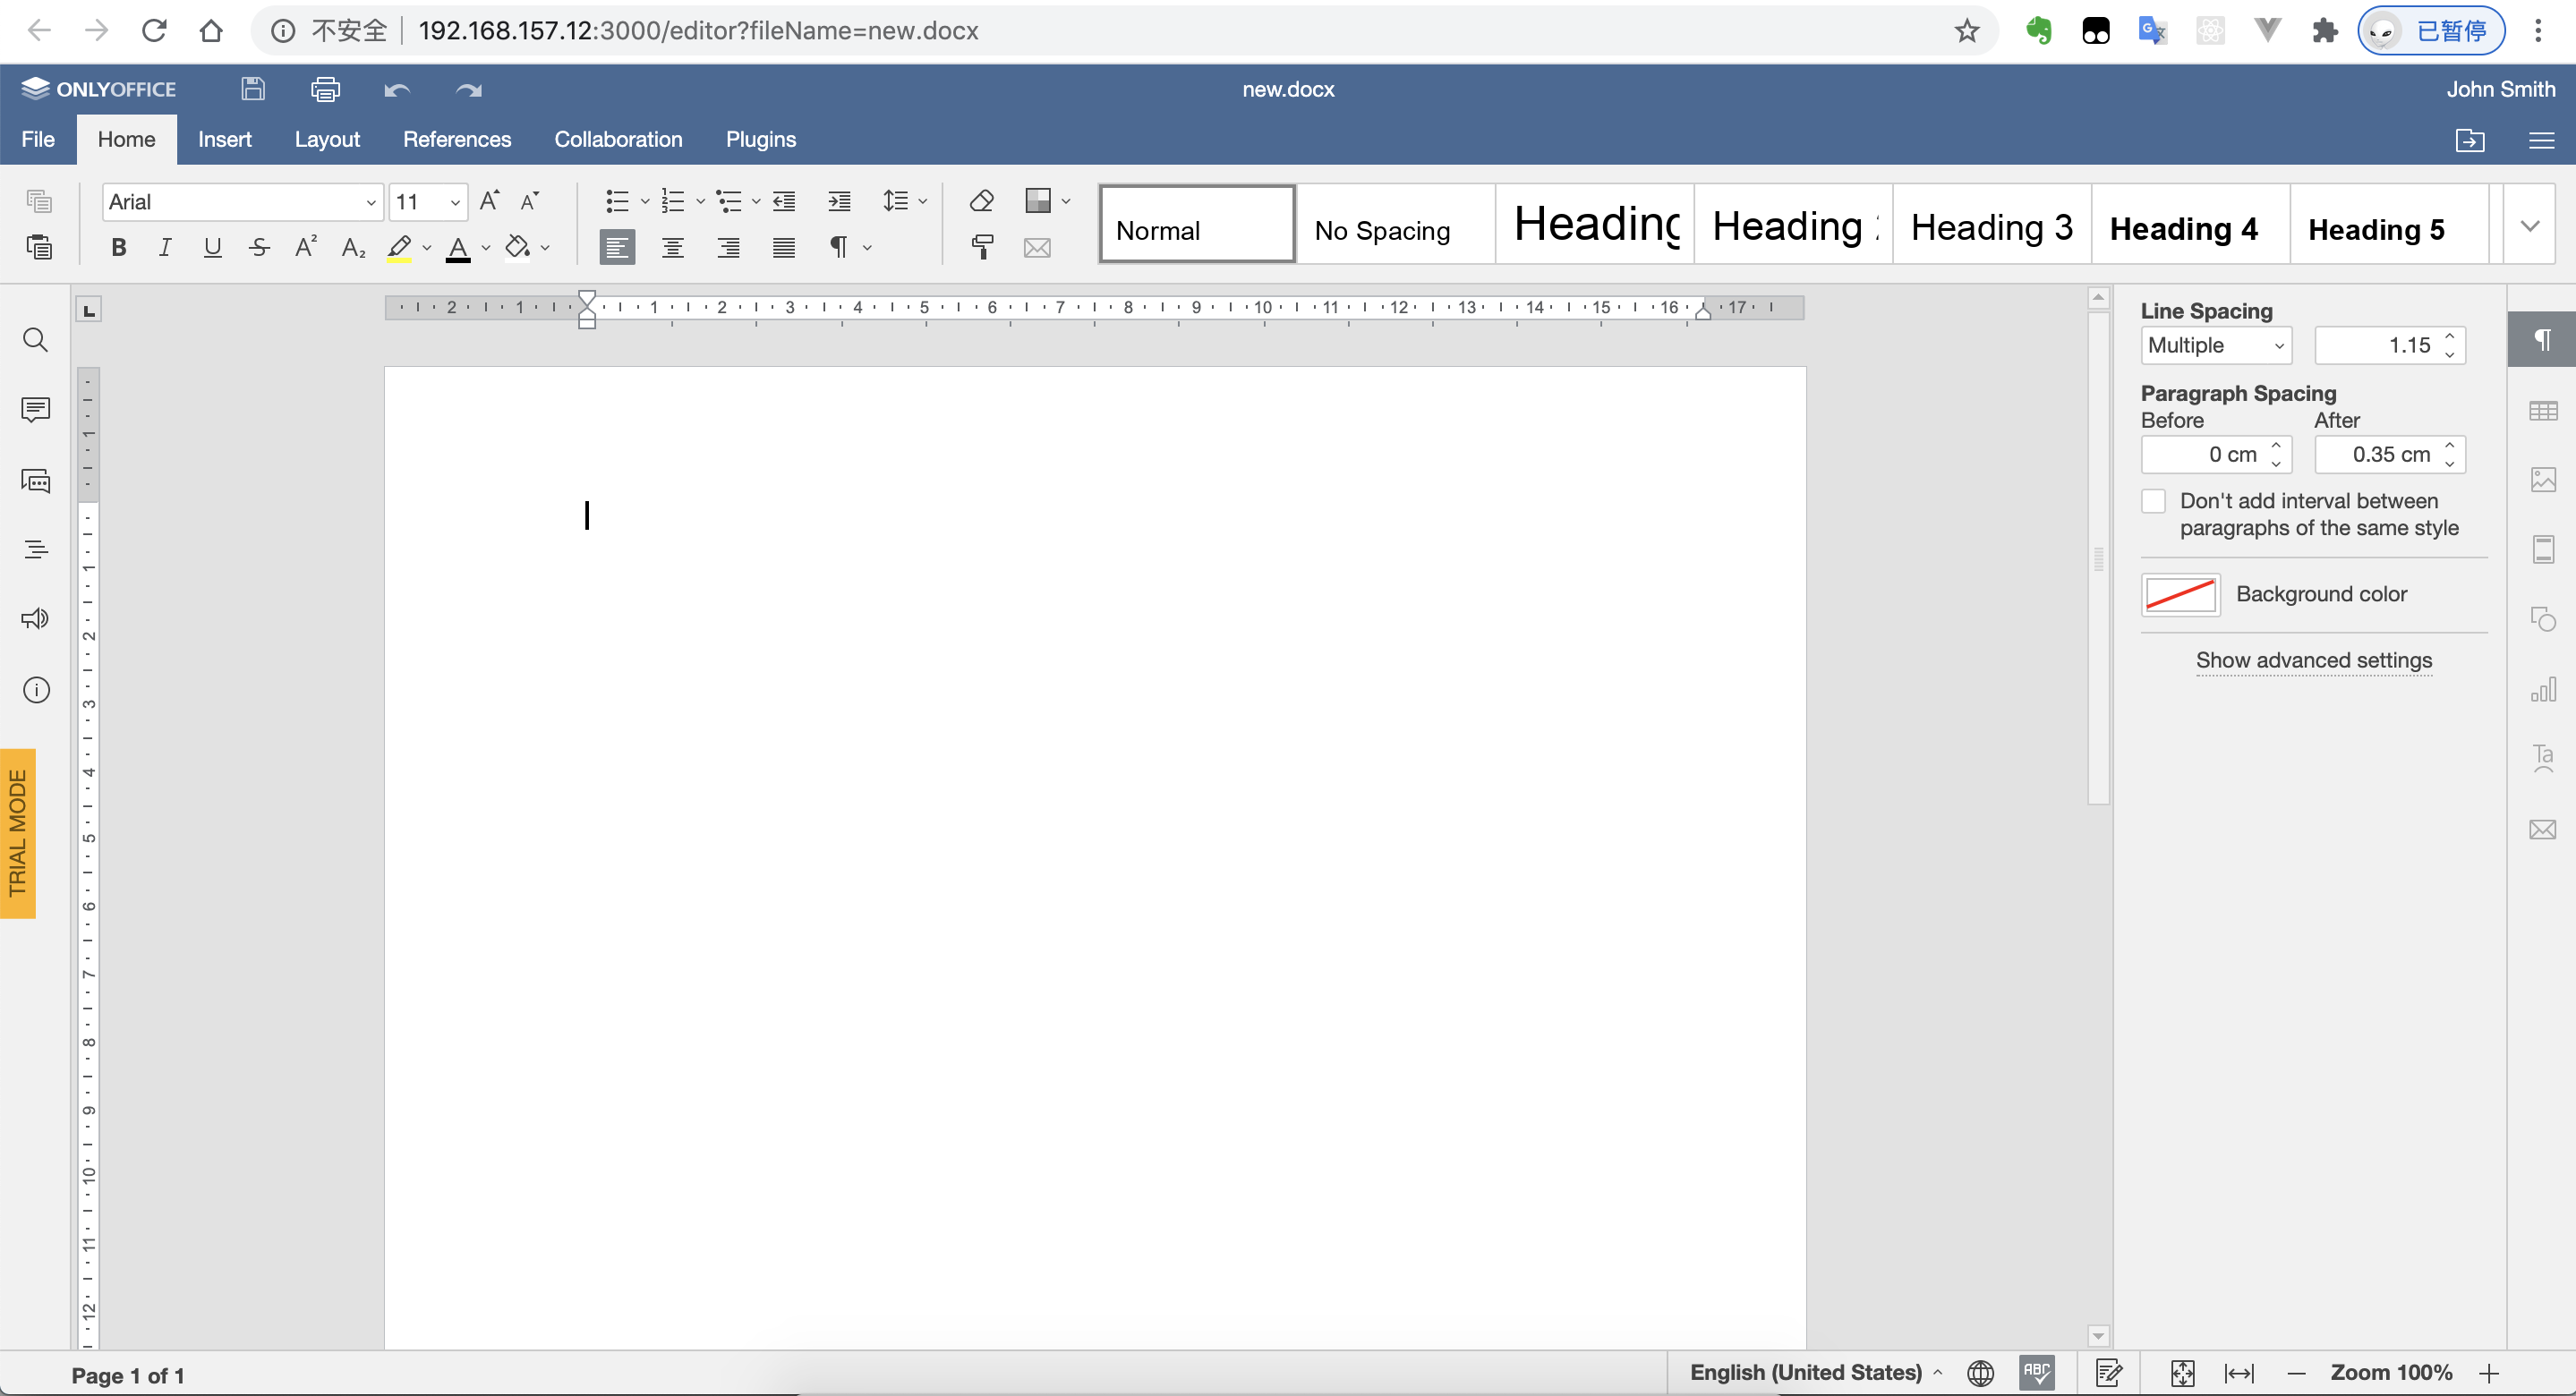The height and width of the screenshot is (1396, 2576).
Task: Click the Clear style eraser icon
Action: (x=981, y=201)
